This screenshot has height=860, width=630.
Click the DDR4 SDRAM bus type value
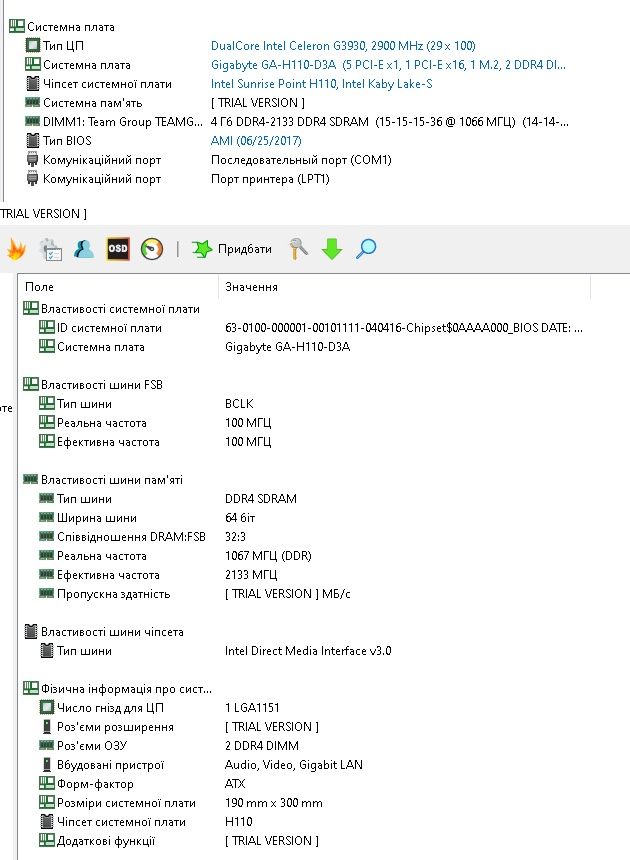(x=260, y=499)
